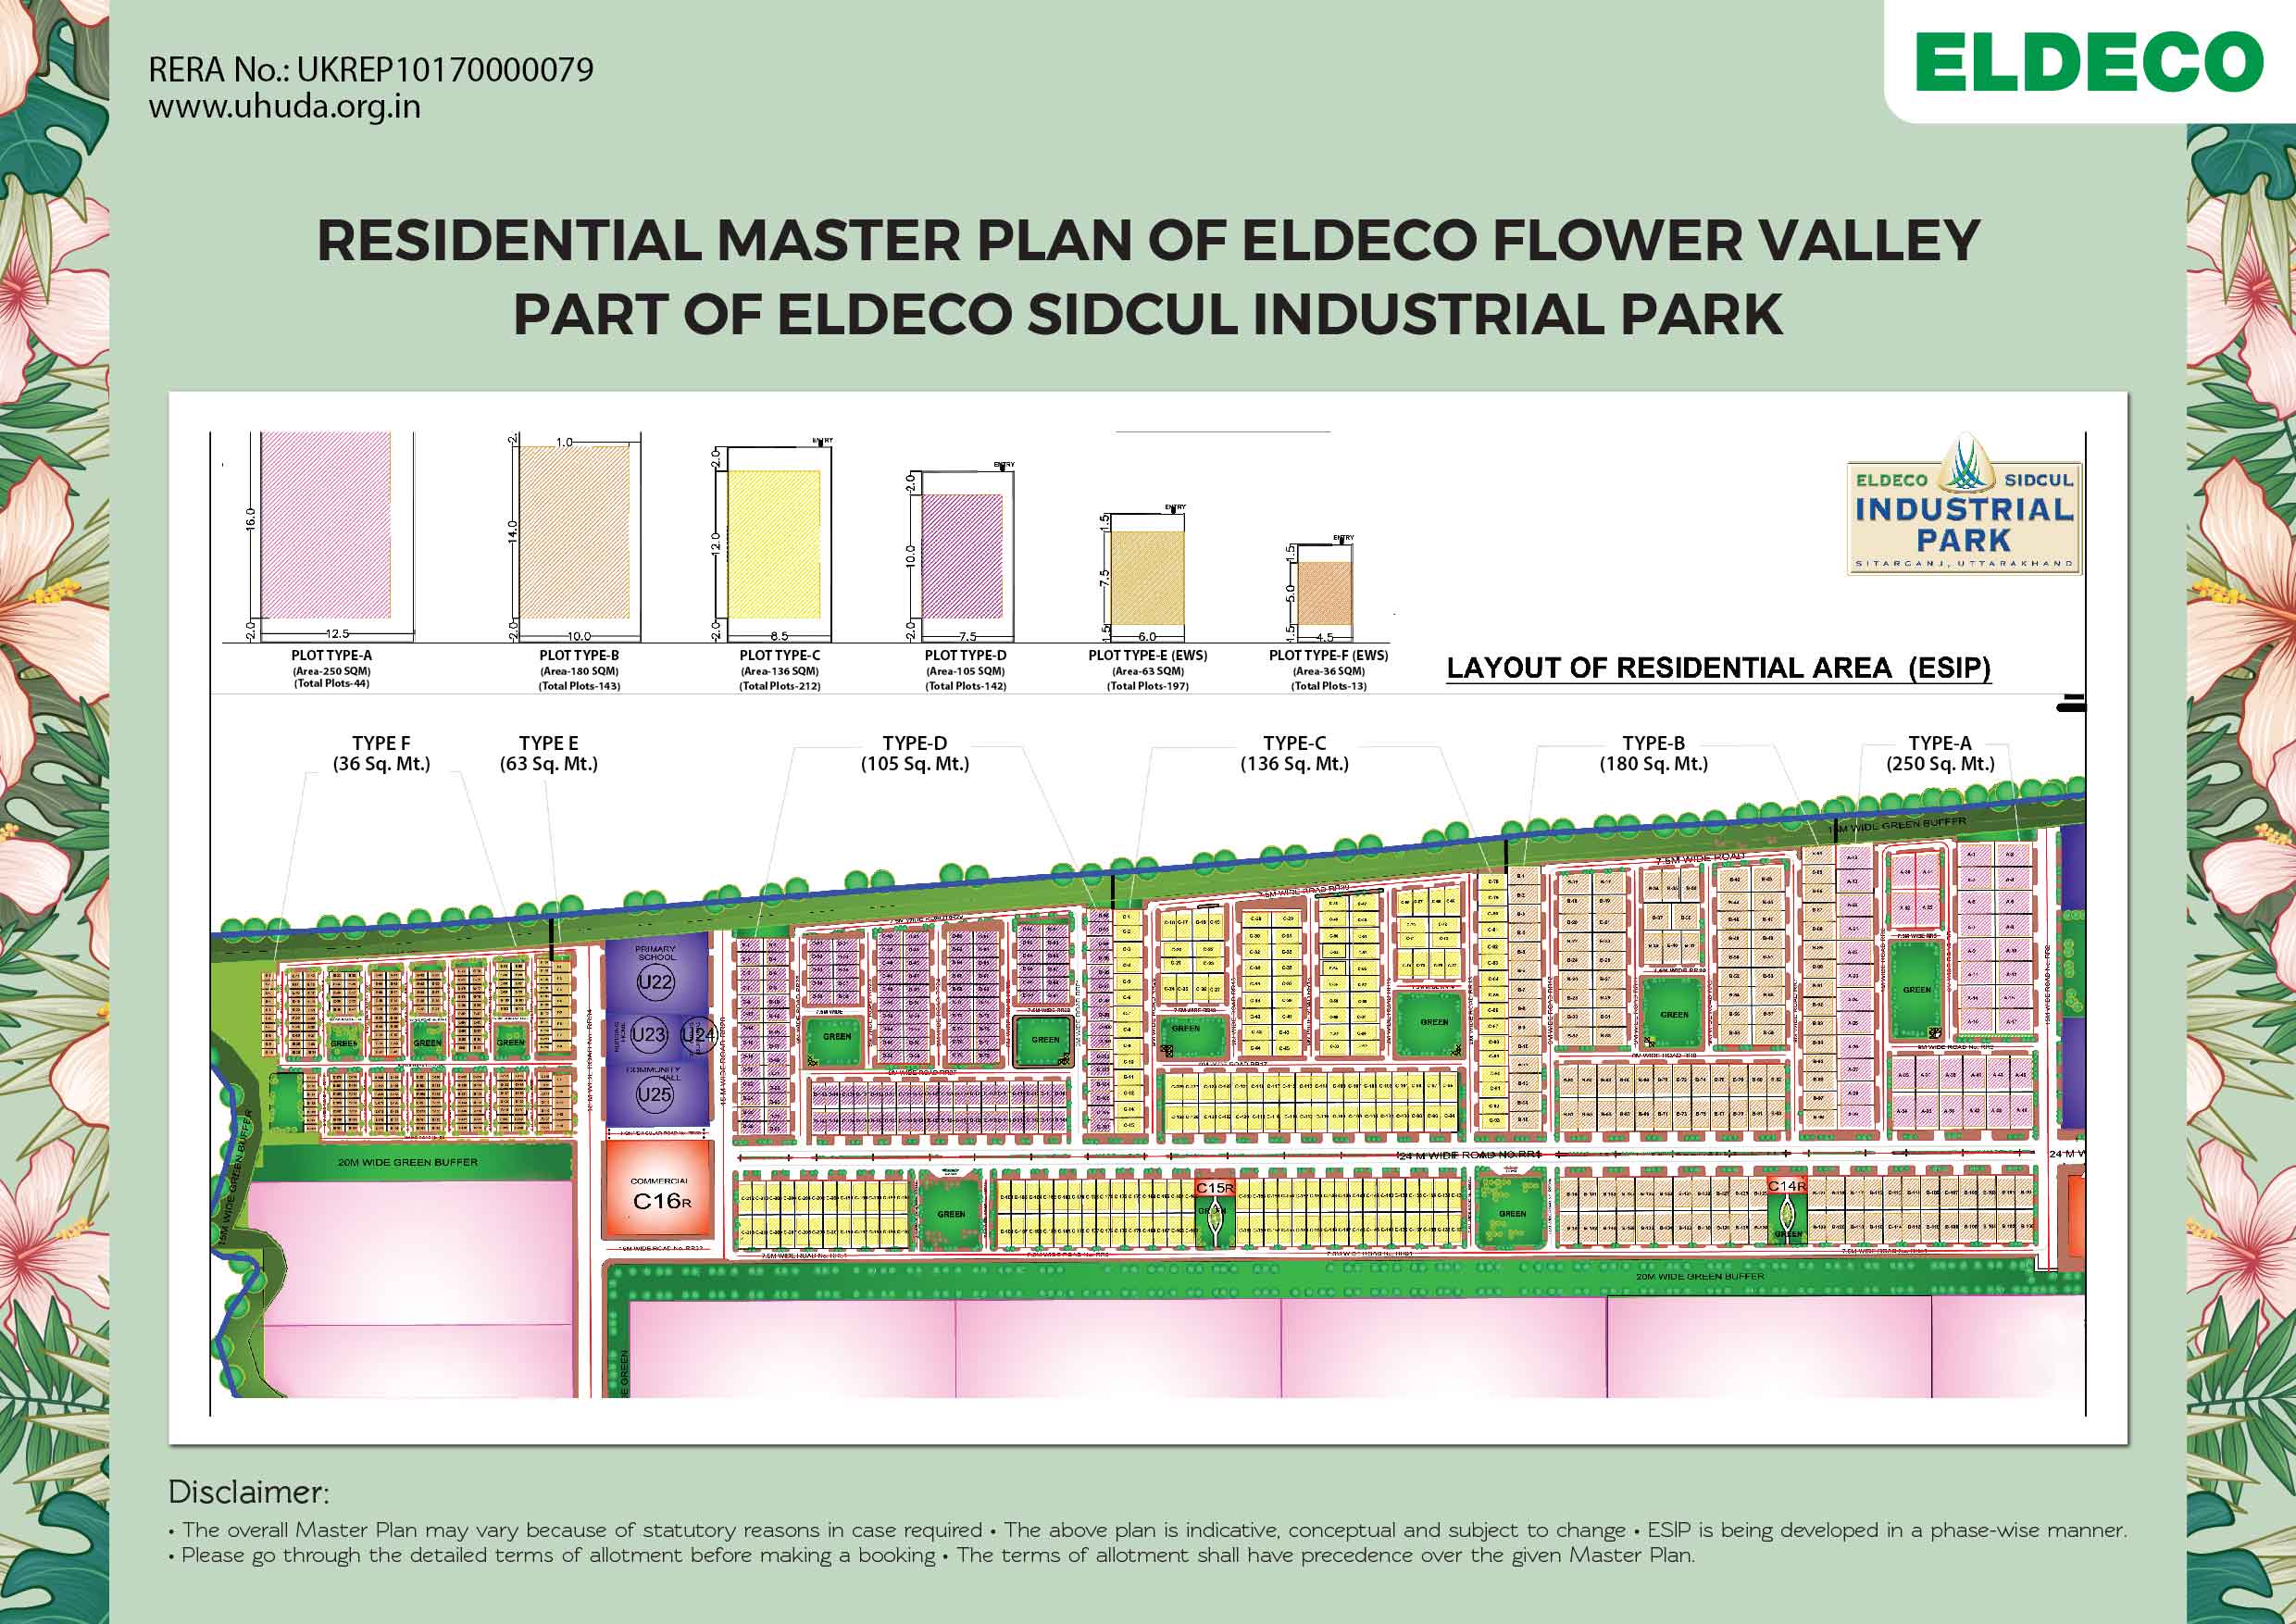Click the TYPE-A (250 Sq. Mt.) callout
This screenshot has height=1624, width=2296.
coord(1940,753)
